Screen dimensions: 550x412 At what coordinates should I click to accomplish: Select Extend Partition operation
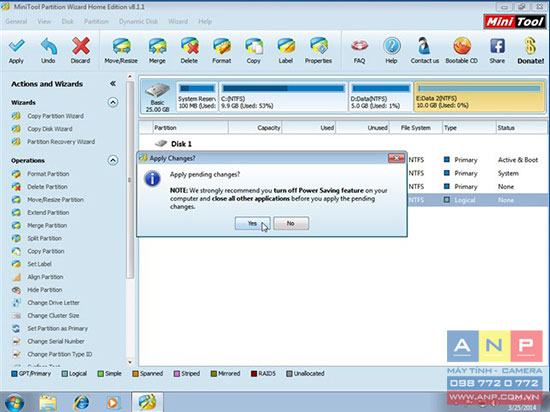pyautogui.click(x=48, y=213)
